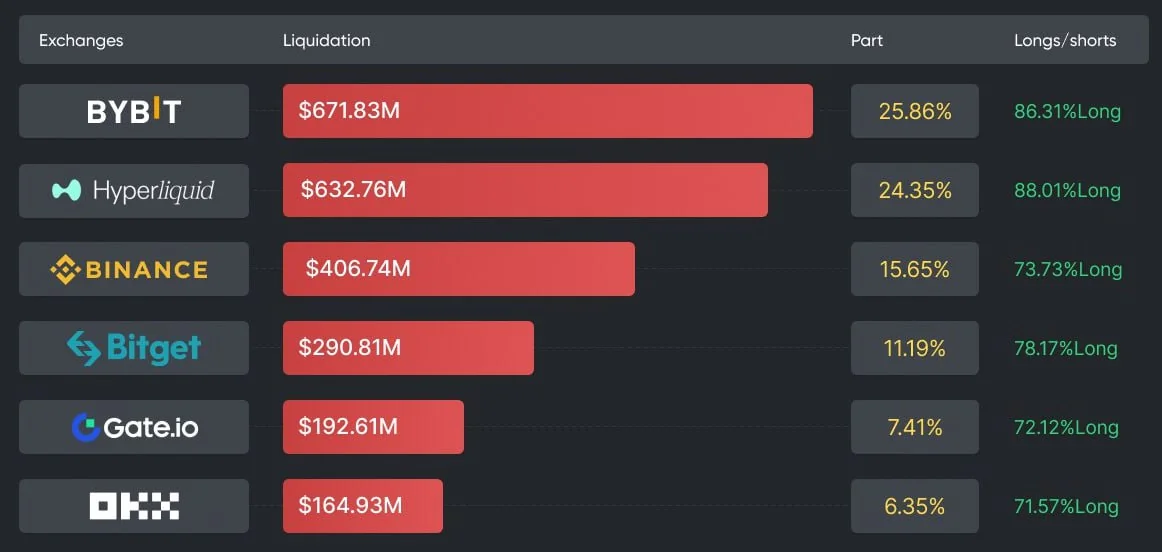This screenshot has width=1162, height=552.
Task: Click the $671.83M liquidation bar
Action: (547, 111)
